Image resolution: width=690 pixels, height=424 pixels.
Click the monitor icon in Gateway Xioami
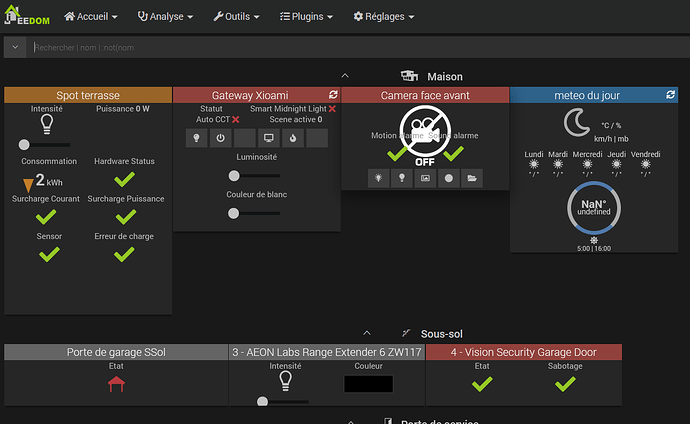268,138
